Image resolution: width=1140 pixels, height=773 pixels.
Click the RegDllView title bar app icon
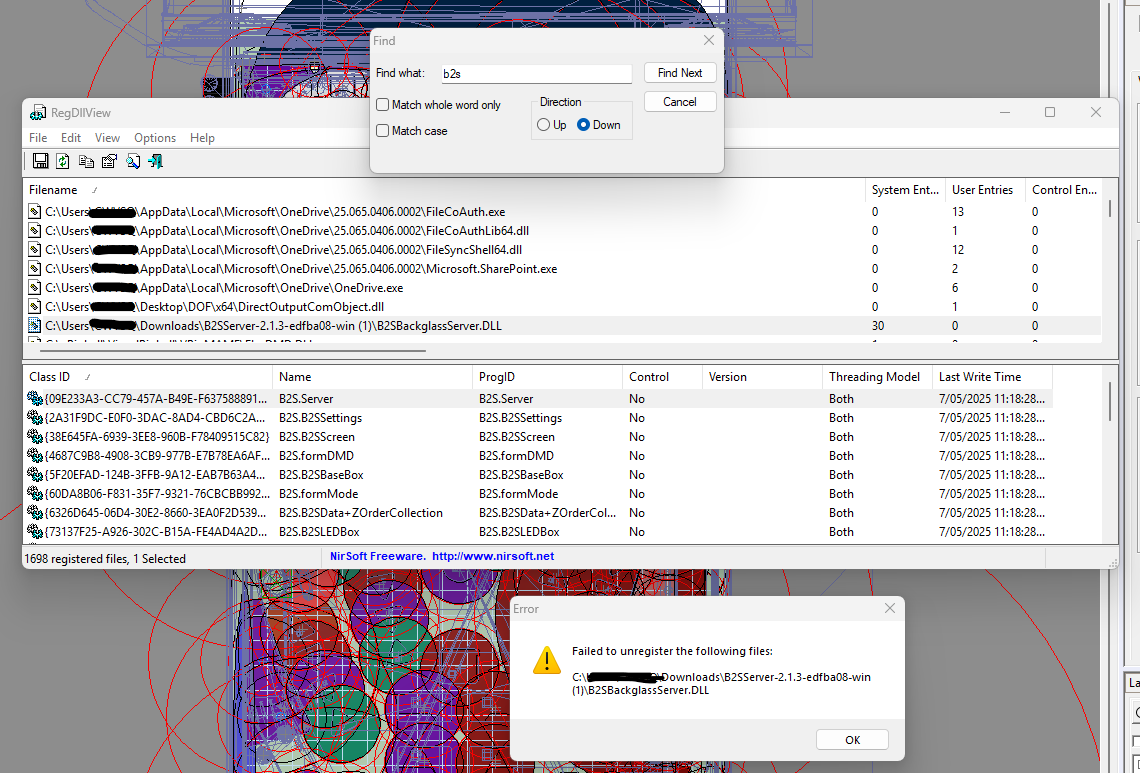pyautogui.click(x=38, y=112)
